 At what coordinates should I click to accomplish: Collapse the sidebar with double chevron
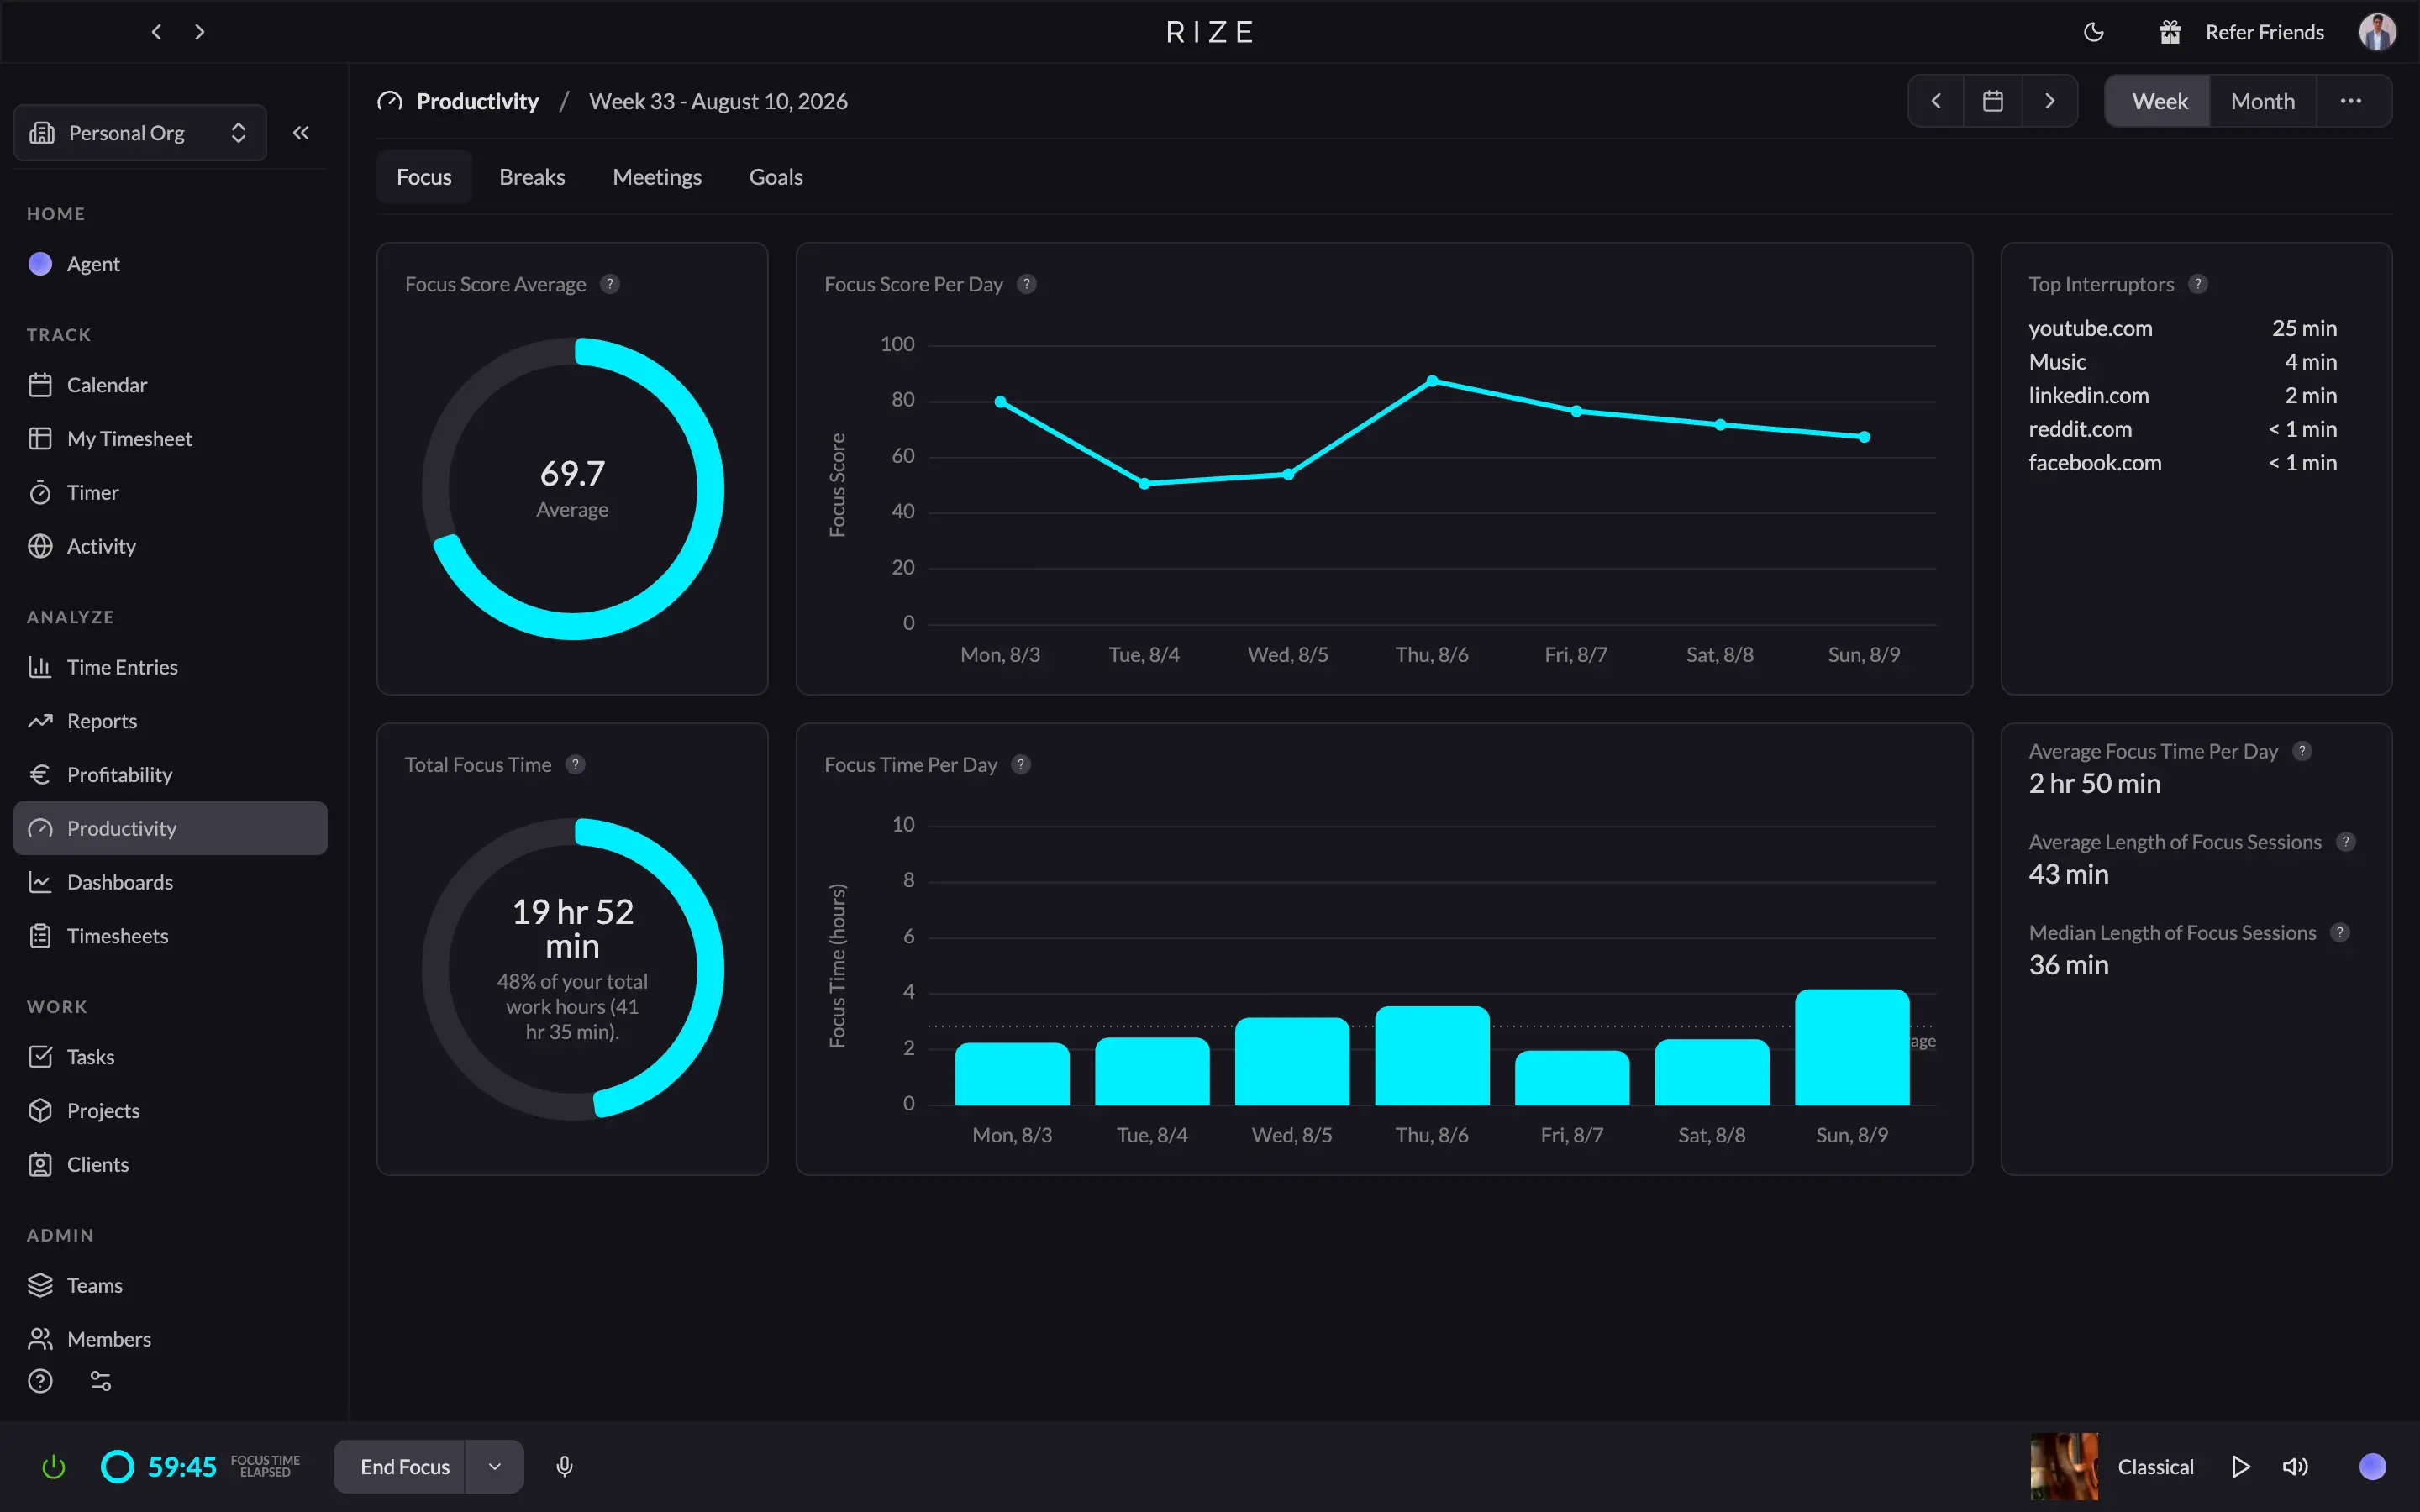(x=300, y=133)
